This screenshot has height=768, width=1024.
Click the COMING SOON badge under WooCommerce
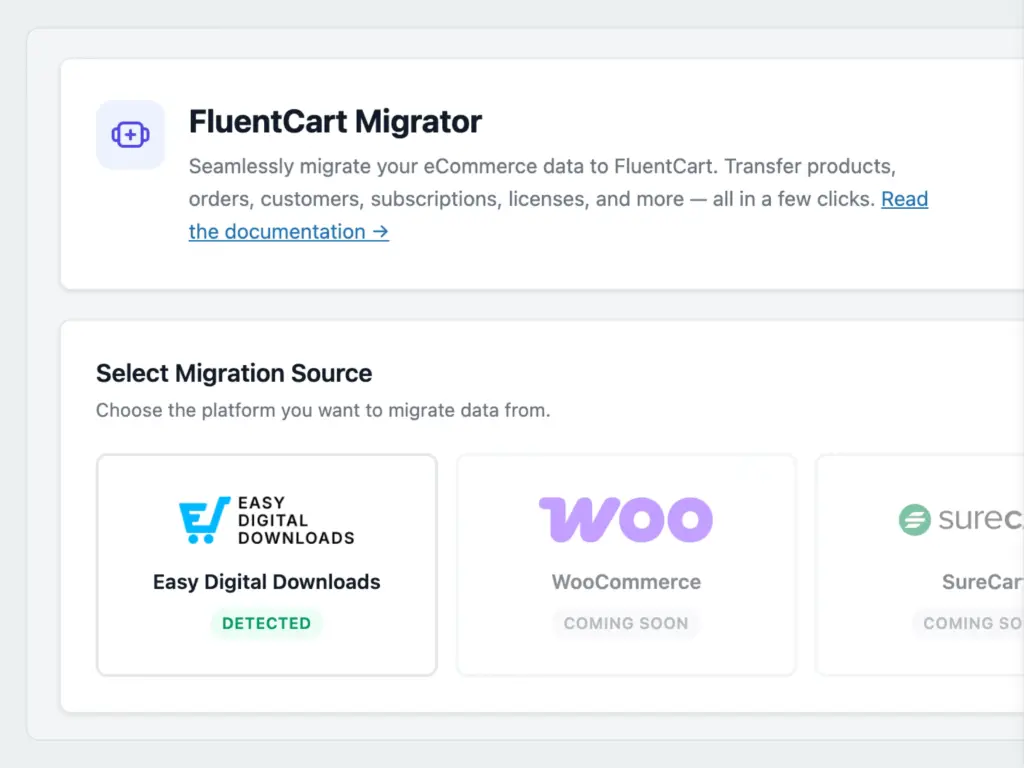(626, 623)
